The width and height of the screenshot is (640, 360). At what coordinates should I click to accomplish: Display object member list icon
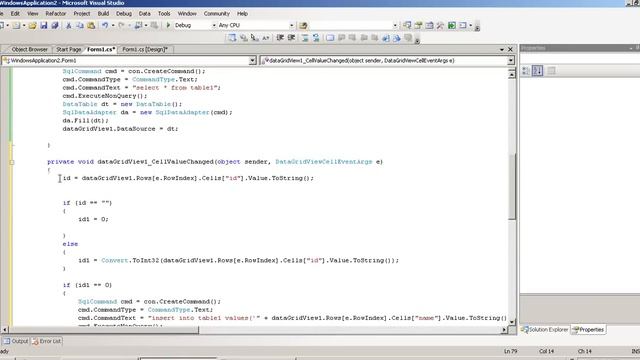click(232, 38)
